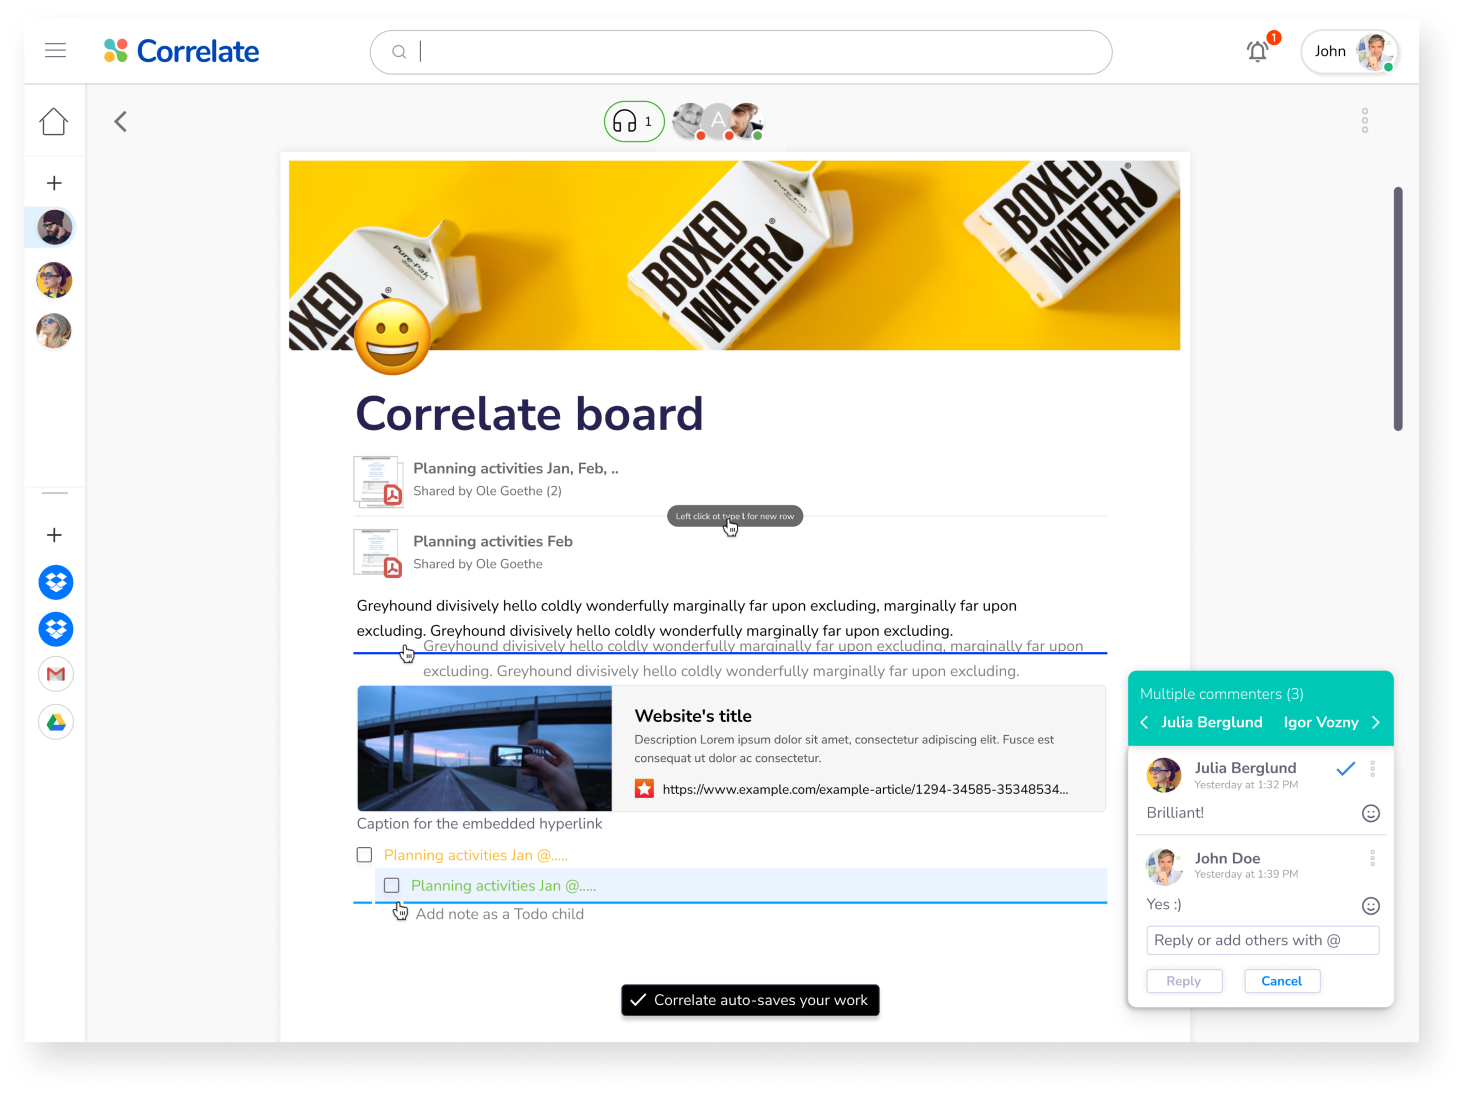Click the vertical scrollbar thumb
The image size is (1464, 1094).
coord(1398,309)
